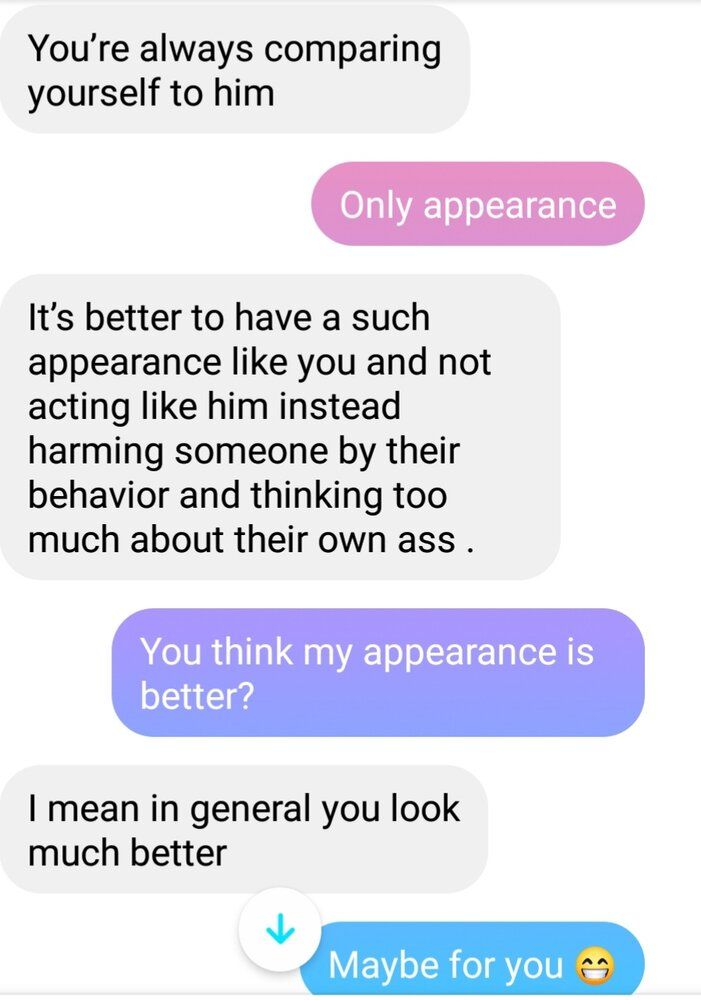Screen dimensions: 701x1000
Task: Tap the line 'I mean in general you look'
Action: 244,810
